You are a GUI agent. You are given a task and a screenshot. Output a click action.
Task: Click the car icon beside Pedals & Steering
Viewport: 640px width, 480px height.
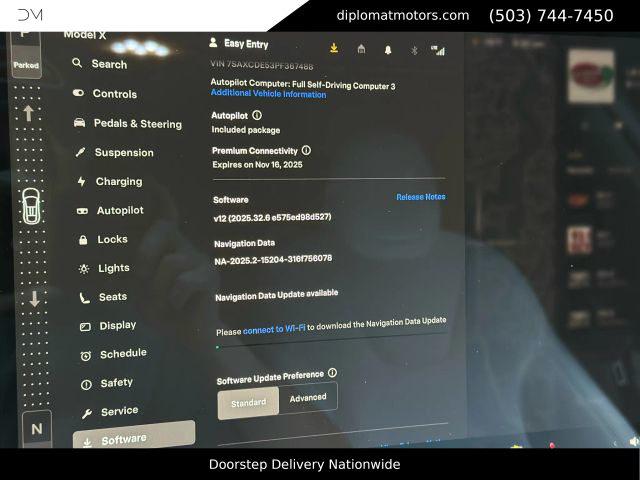tap(79, 122)
